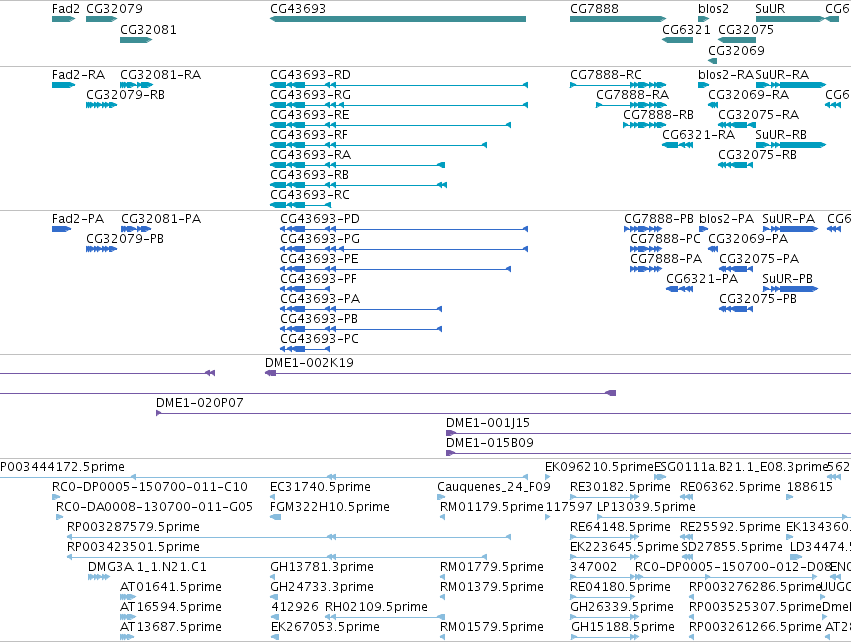The image size is (851, 642).
Task: Click protein CG7888-PA
Action: coord(646,269)
